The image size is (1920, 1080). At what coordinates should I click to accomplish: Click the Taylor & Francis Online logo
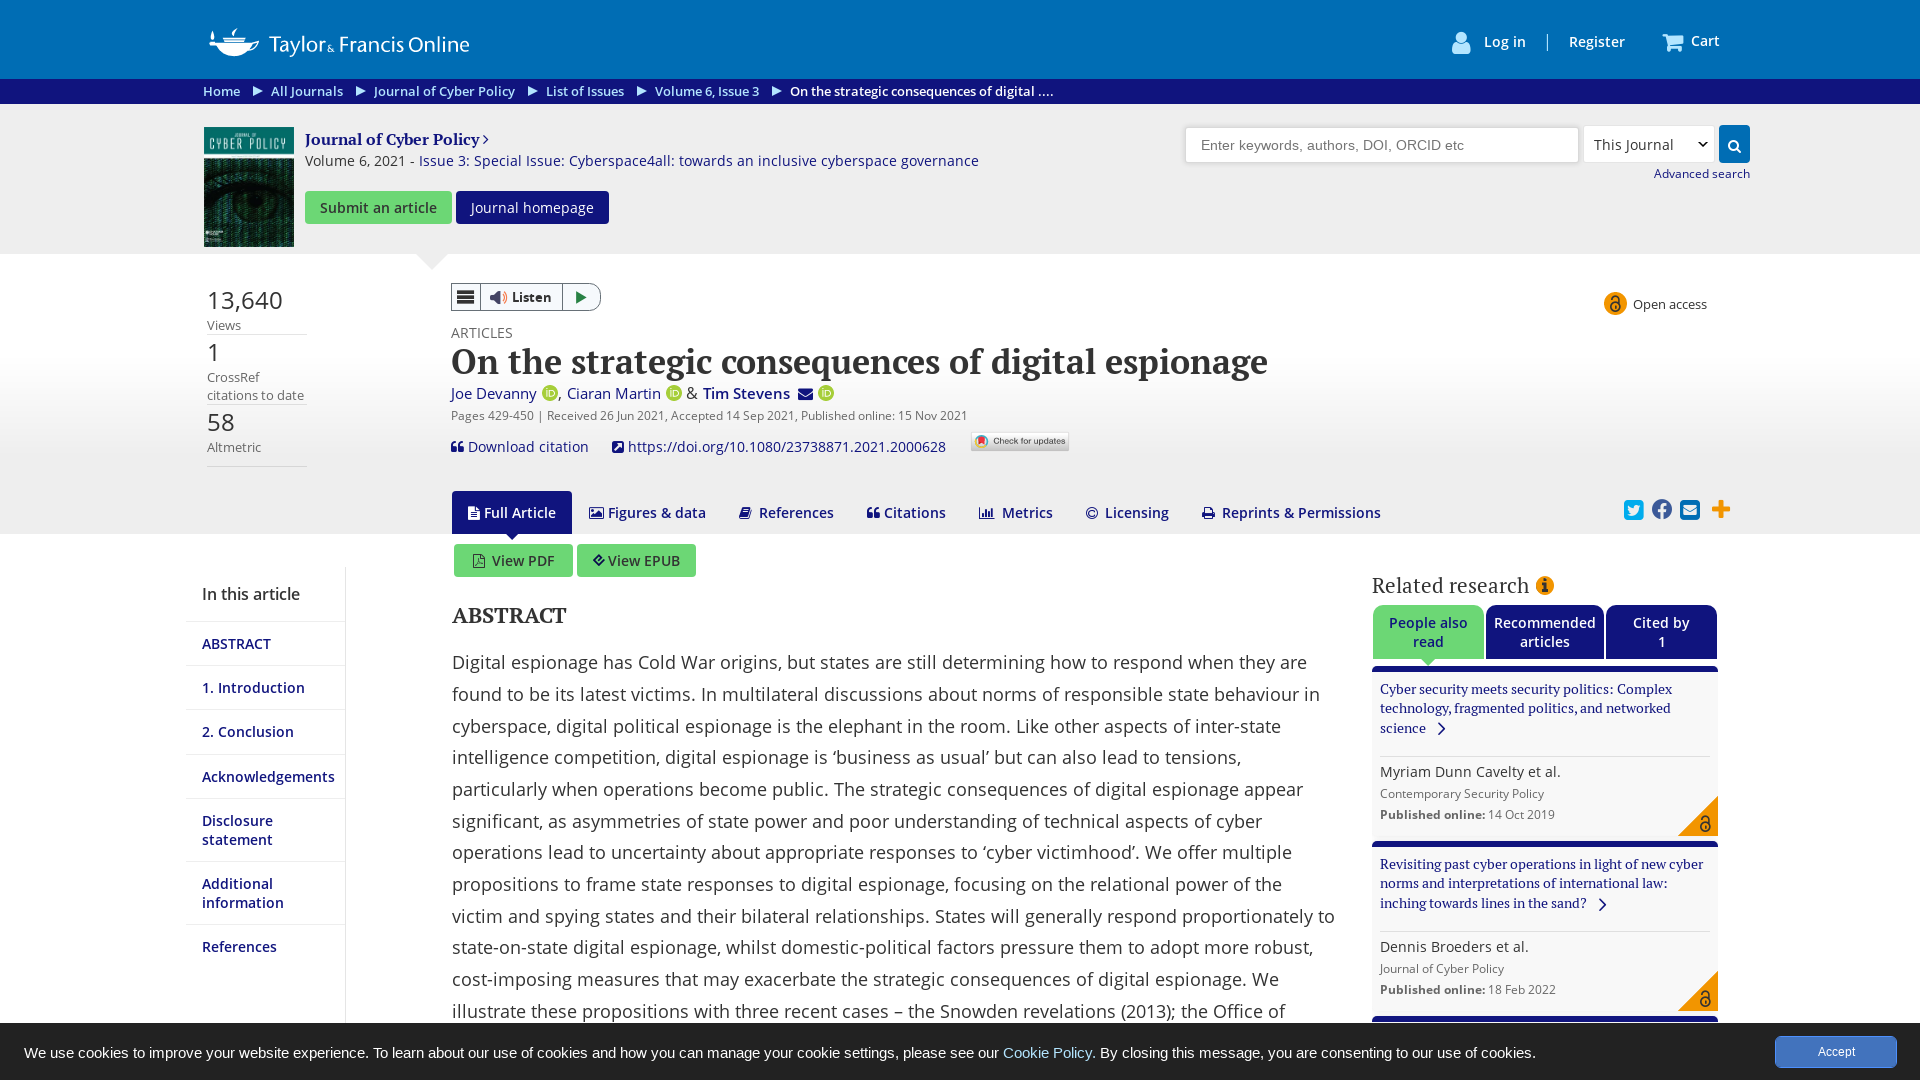[339, 43]
